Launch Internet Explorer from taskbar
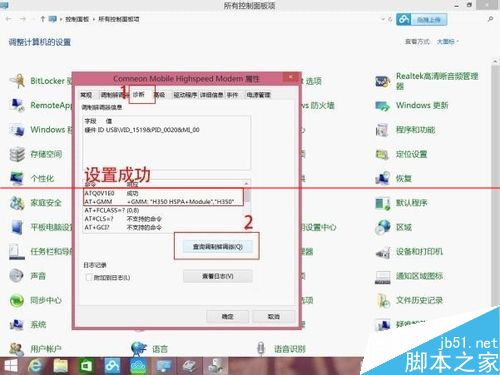This screenshot has height=375, width=500. [x=35, y=366]
